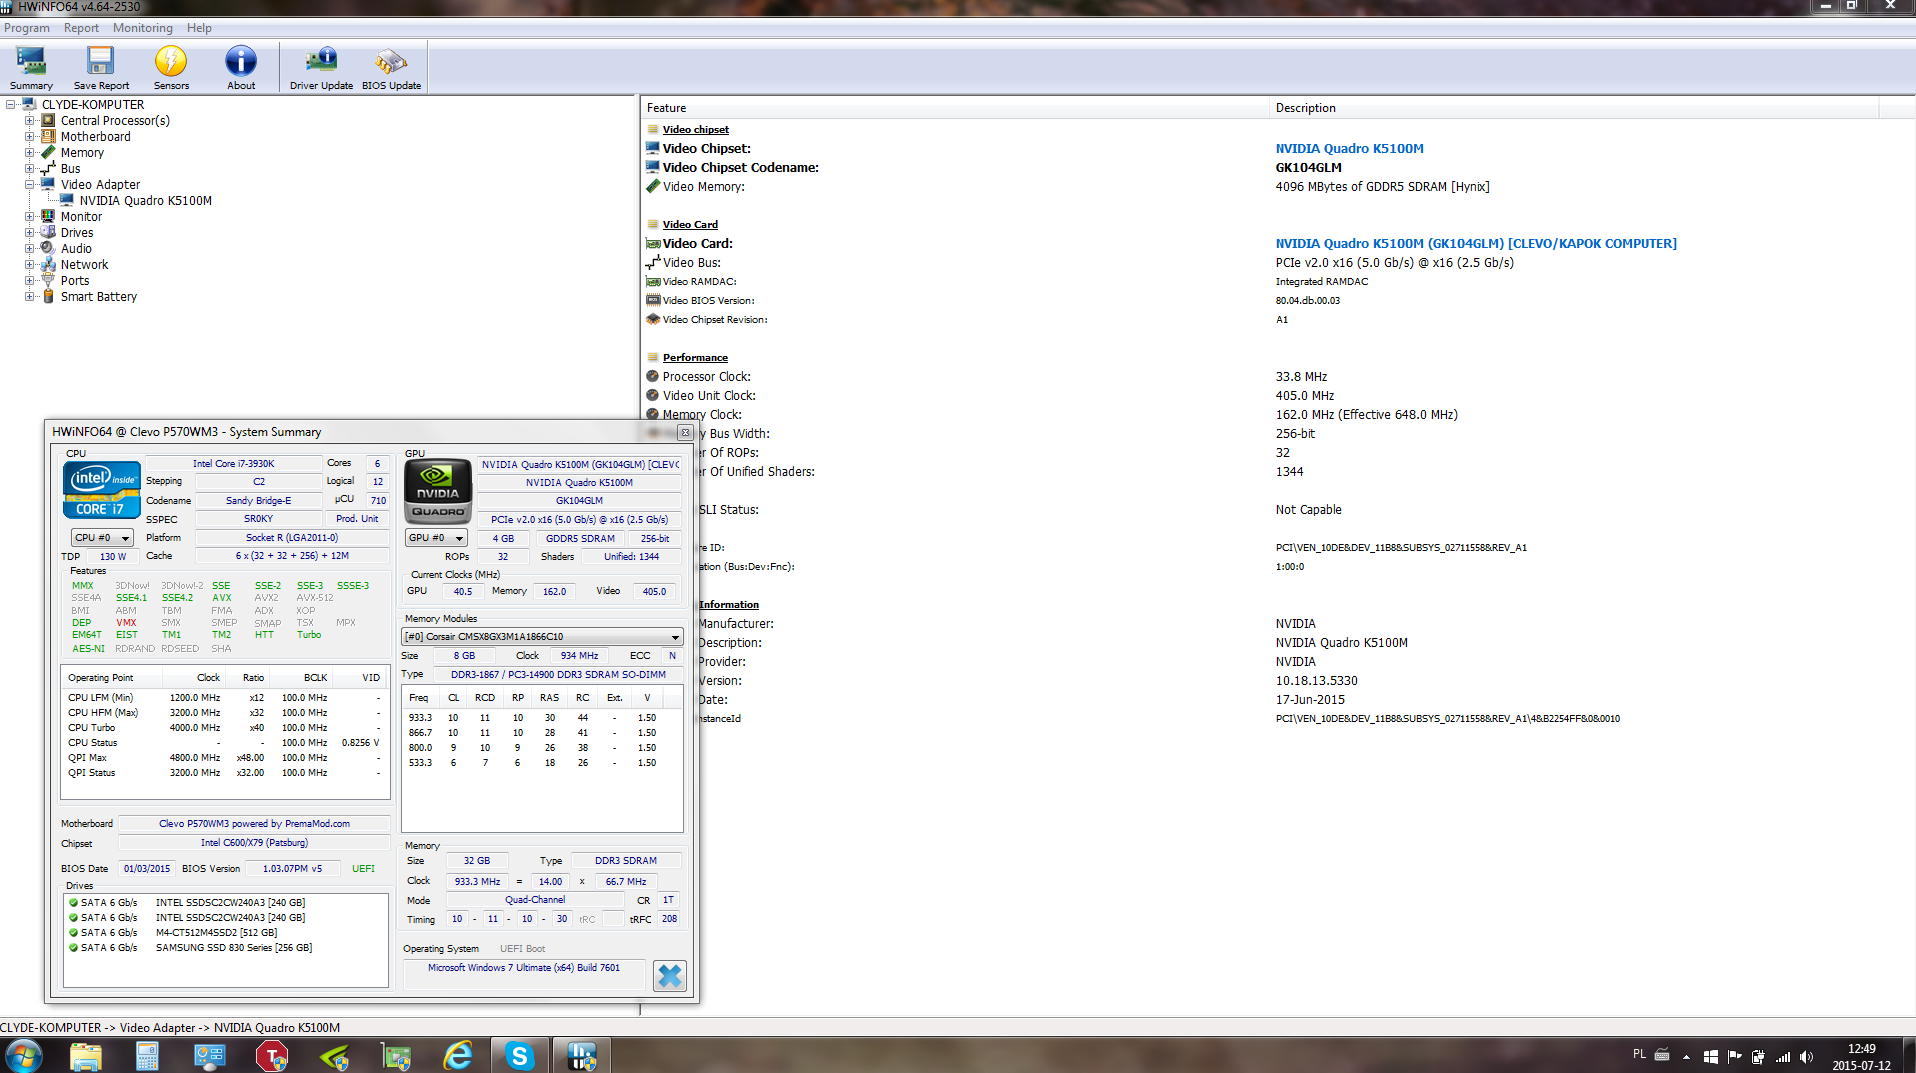Switch to HWiNFO64 taskbar button
The image size is (1916, 1073).
tap(582, 1056)
